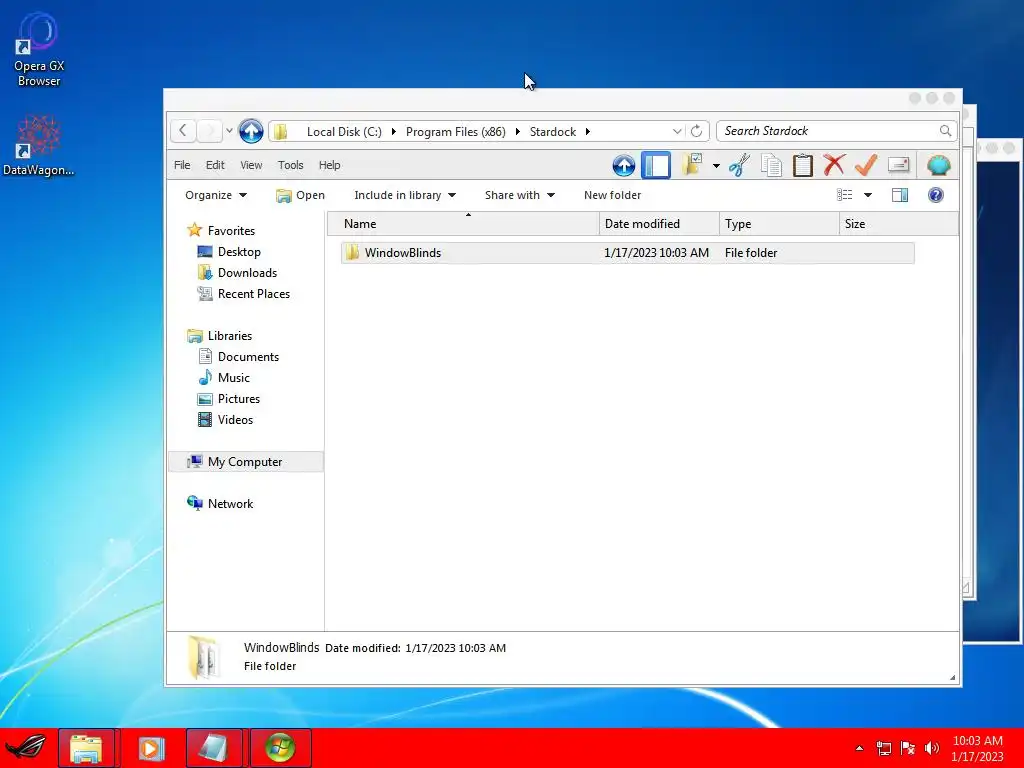Sort by Type column header

(x=779, y=223)
